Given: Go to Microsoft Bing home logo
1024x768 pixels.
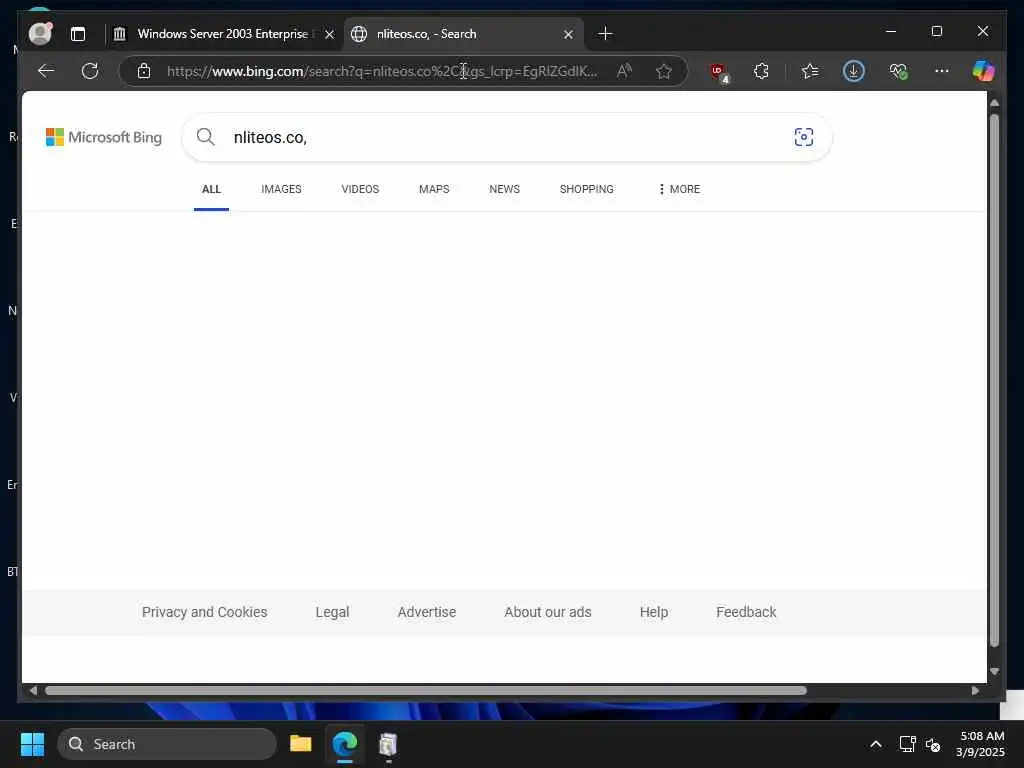Looking at the screenshot, I should click(104, 137).
